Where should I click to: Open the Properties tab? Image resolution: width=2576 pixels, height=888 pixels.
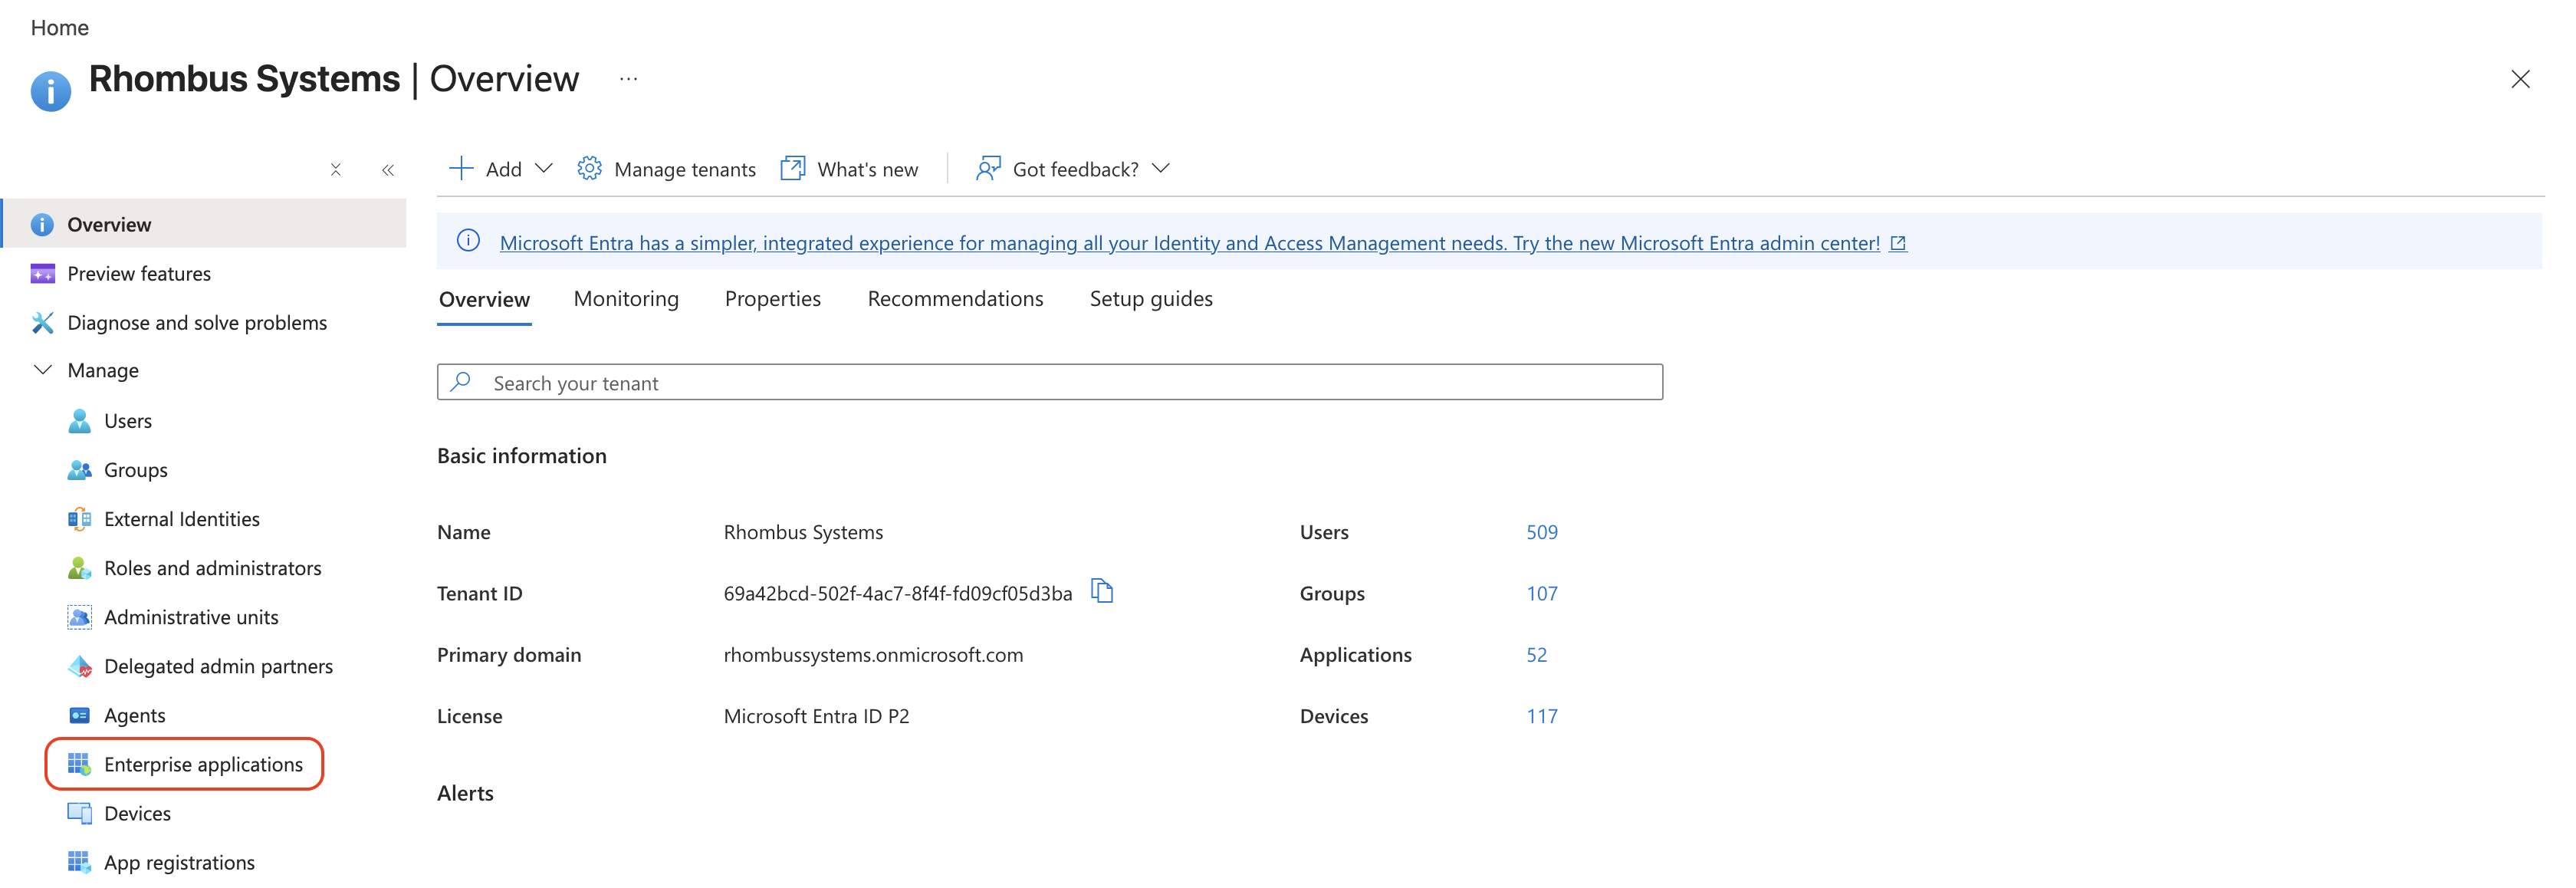[772, 299]
